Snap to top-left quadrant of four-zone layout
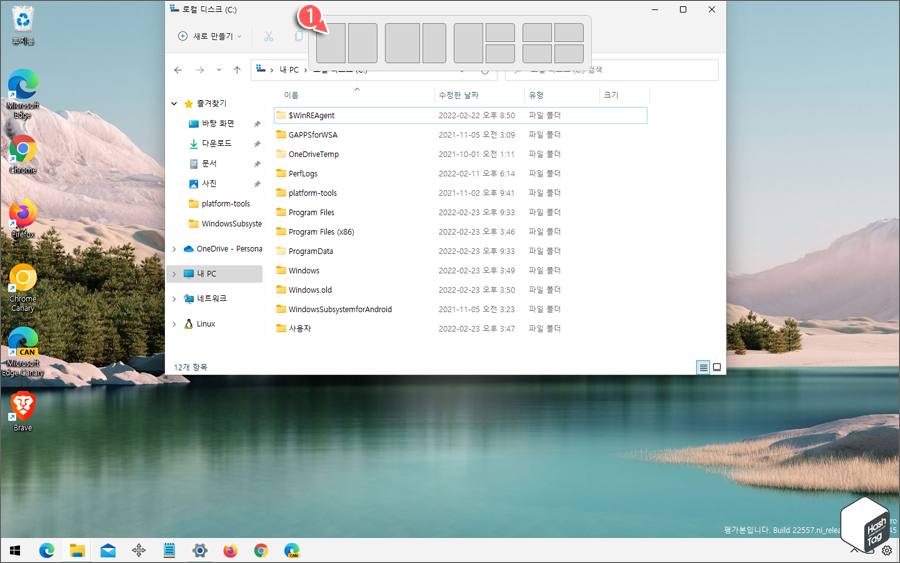The width and height of the screenshot is (900, 563). (537, 33)
